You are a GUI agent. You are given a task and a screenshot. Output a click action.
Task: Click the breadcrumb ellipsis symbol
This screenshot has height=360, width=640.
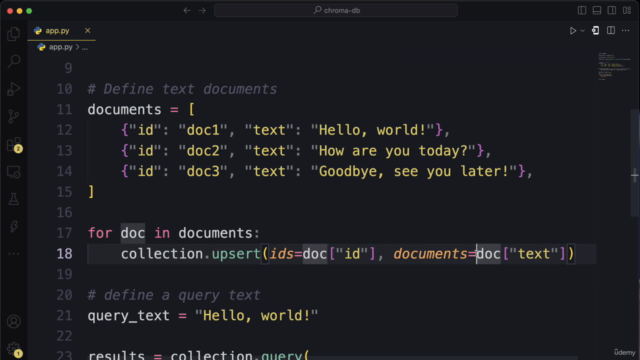(84, 48)
